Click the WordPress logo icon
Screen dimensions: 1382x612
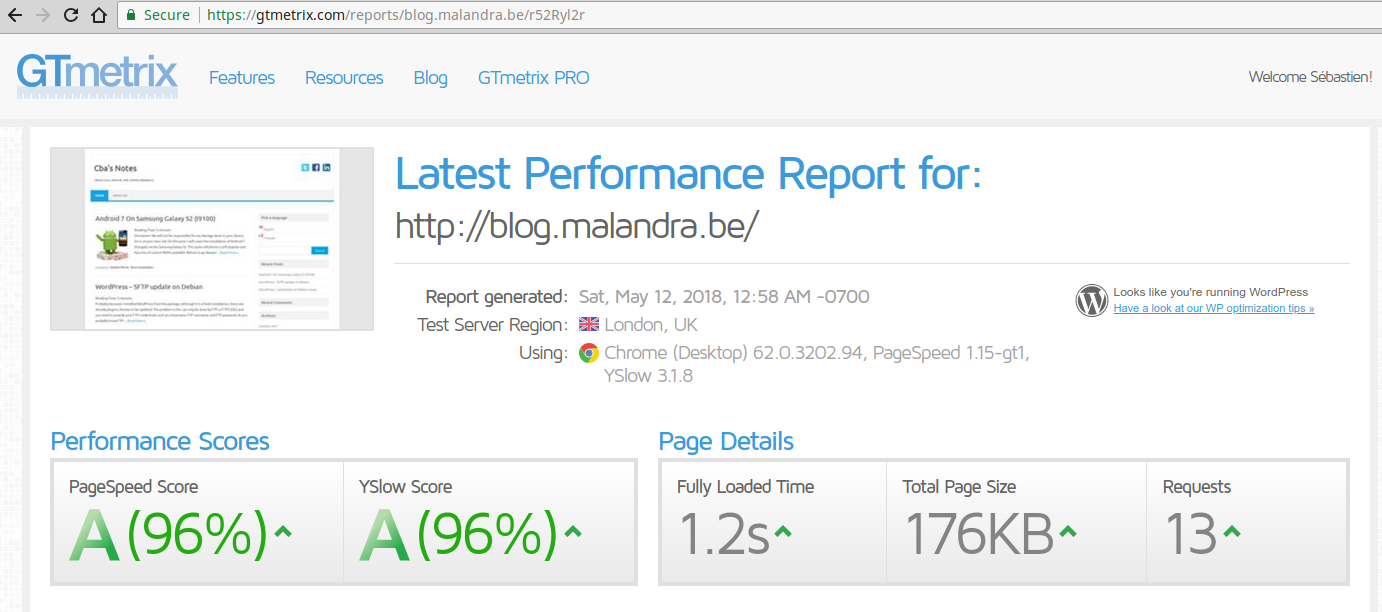pos(1091,300)
